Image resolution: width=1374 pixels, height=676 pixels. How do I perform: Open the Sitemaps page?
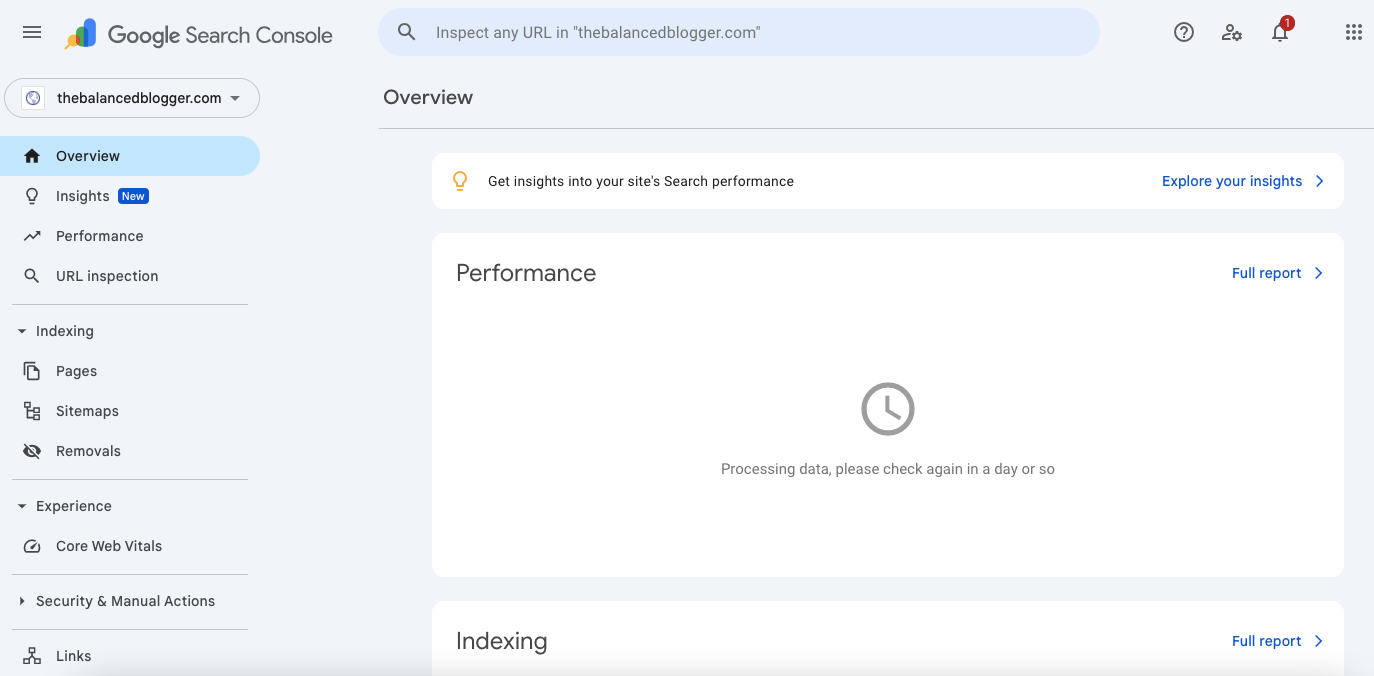[87, 411]
